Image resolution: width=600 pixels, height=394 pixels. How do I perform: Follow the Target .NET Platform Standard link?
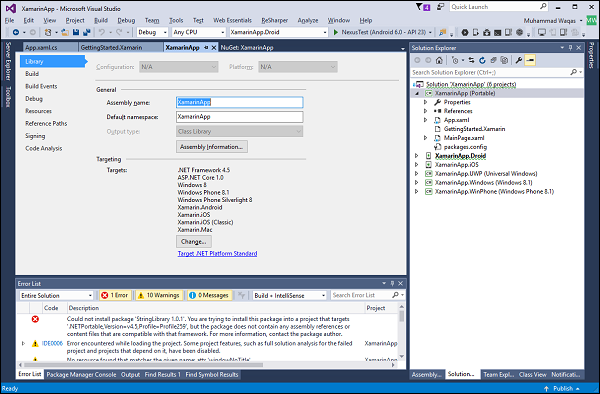(x=217, y=254)
